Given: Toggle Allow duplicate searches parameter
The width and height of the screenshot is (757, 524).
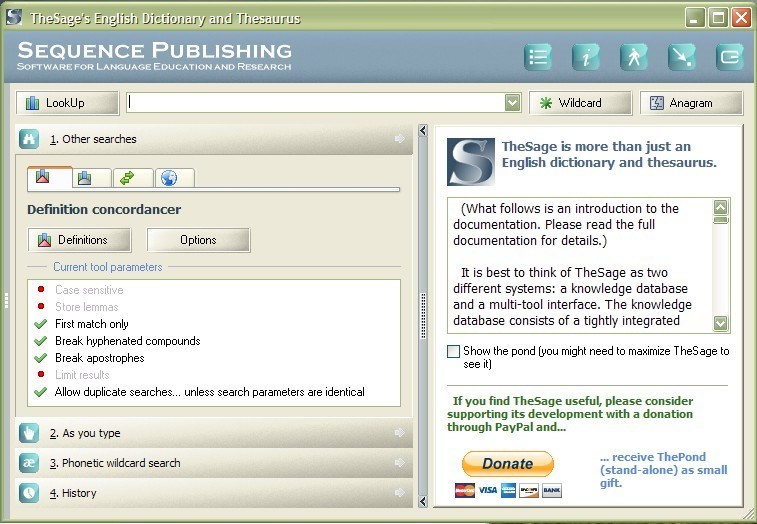Looking at the screenshot, I should [200, 392].
